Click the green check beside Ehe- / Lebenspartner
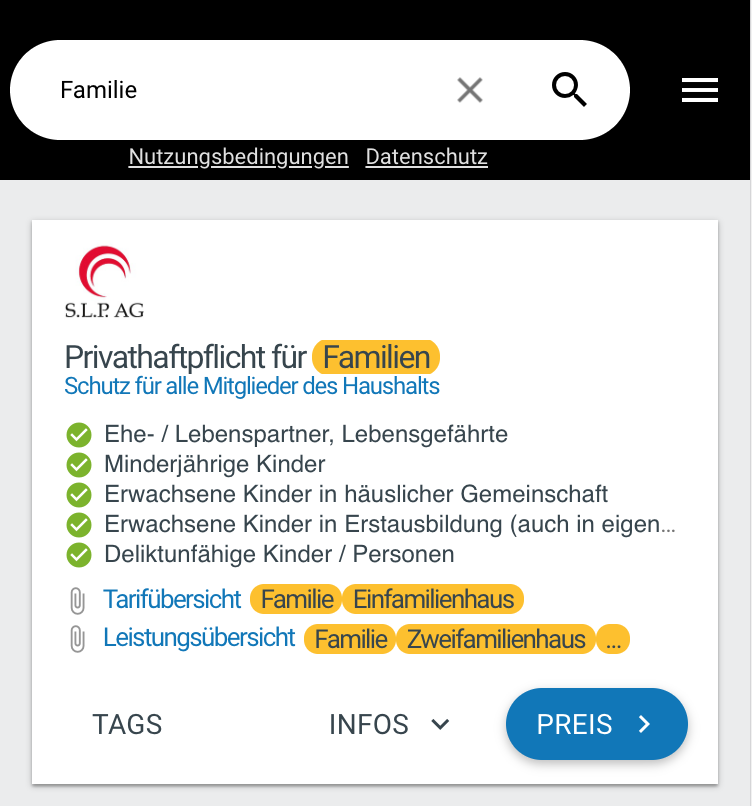752x806 pixels. coord(79,435)
